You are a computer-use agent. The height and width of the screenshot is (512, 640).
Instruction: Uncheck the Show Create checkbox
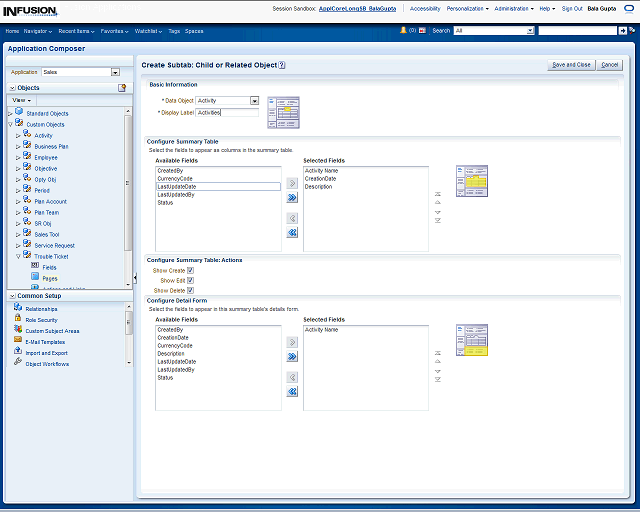[x=190, y=270]
